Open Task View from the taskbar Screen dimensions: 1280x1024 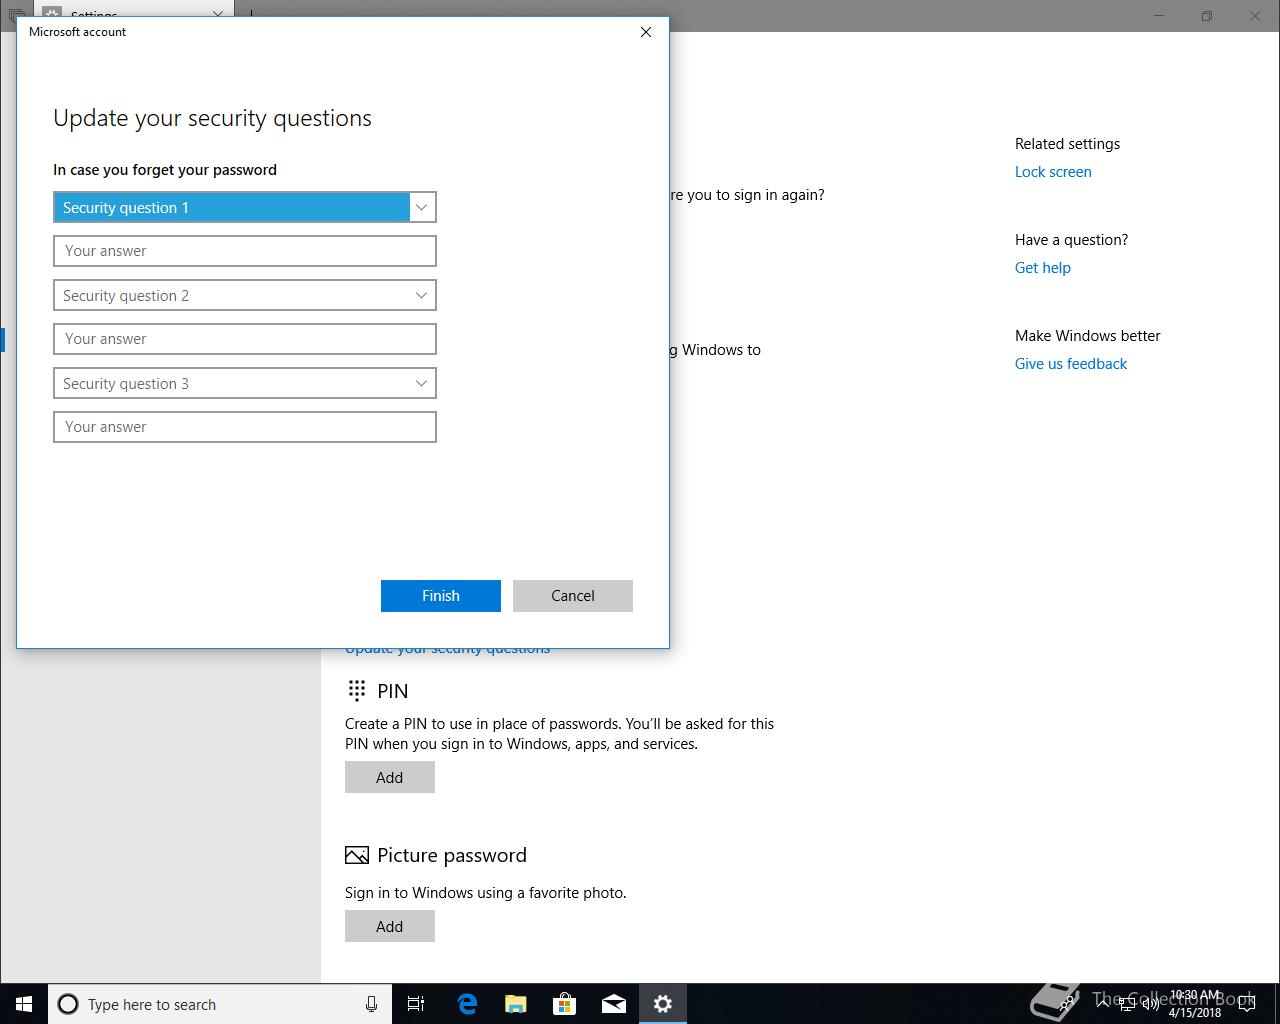click(x=416, y=1004)
